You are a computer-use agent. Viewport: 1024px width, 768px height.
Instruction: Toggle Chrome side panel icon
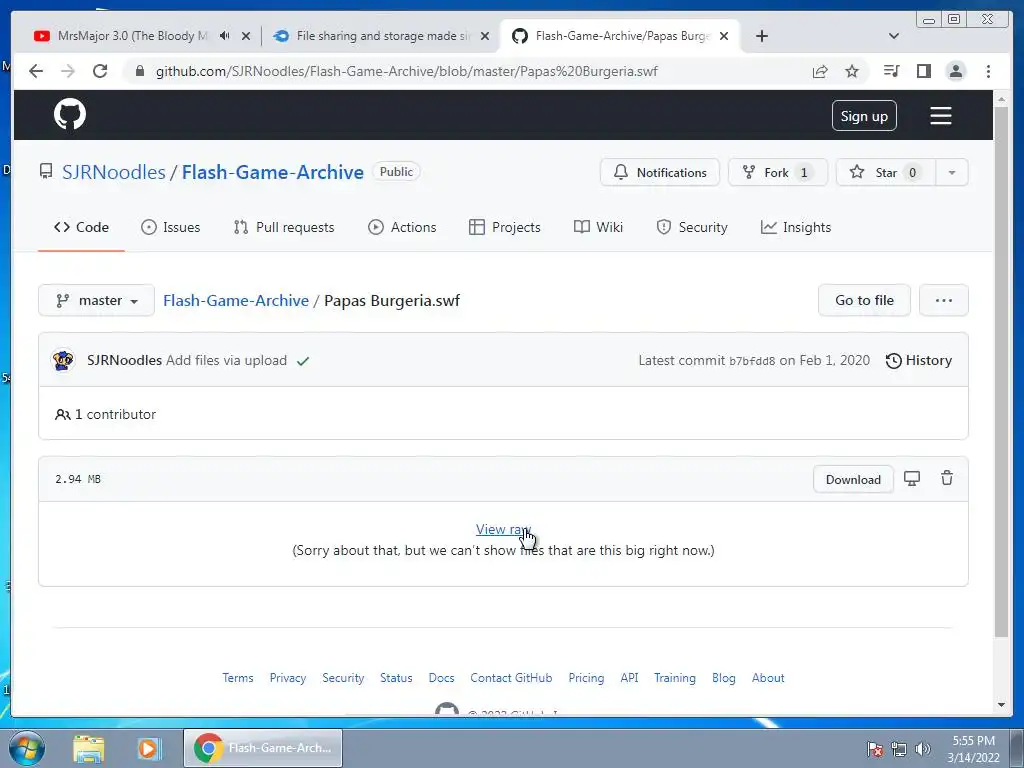923,71
